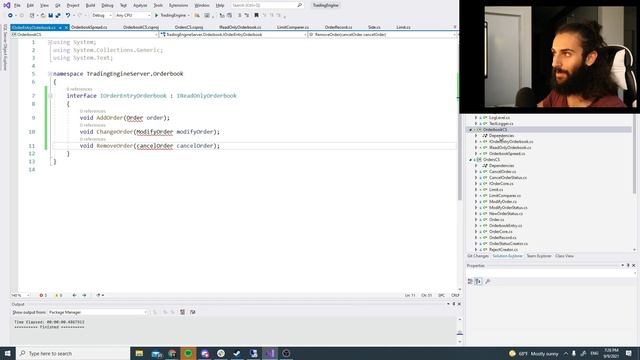This screenshot has width=640, height=360.
Task: Start debugging with the TradingEngine run button
Action: point(171,15)
